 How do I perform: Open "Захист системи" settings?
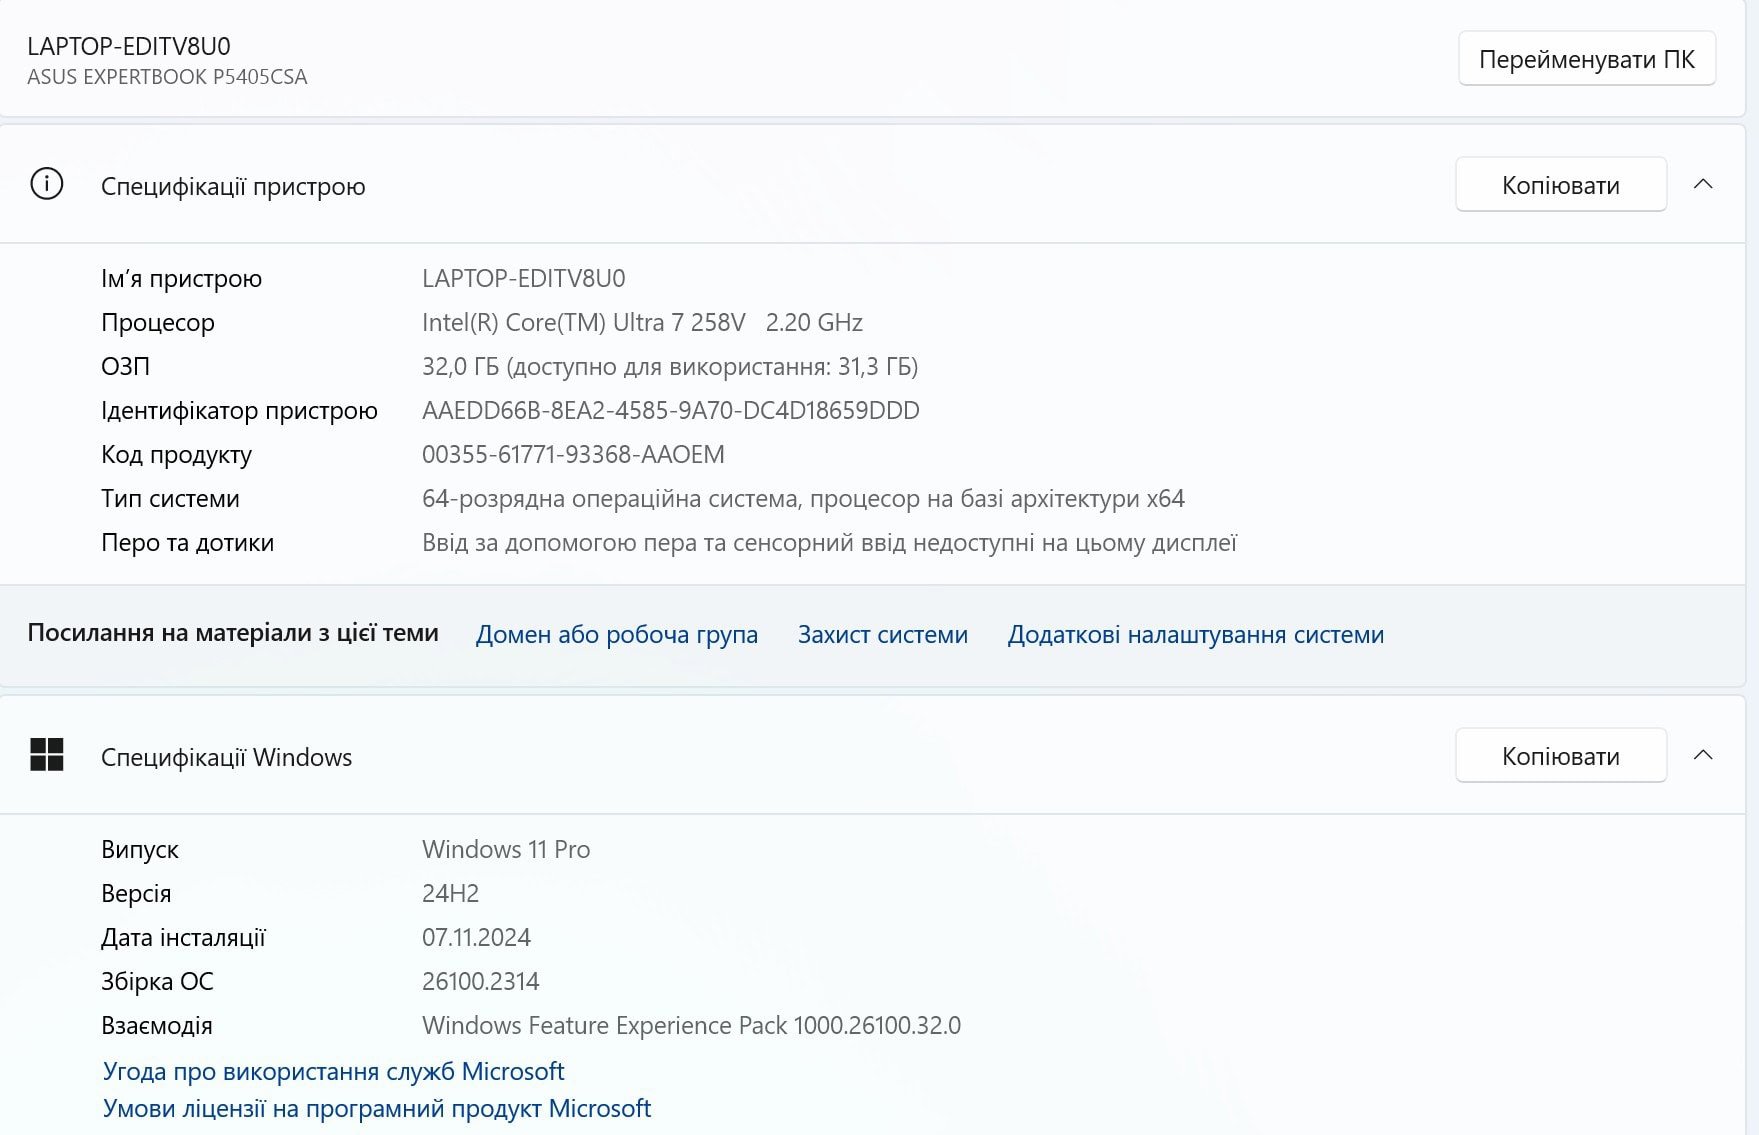point(881,634)
